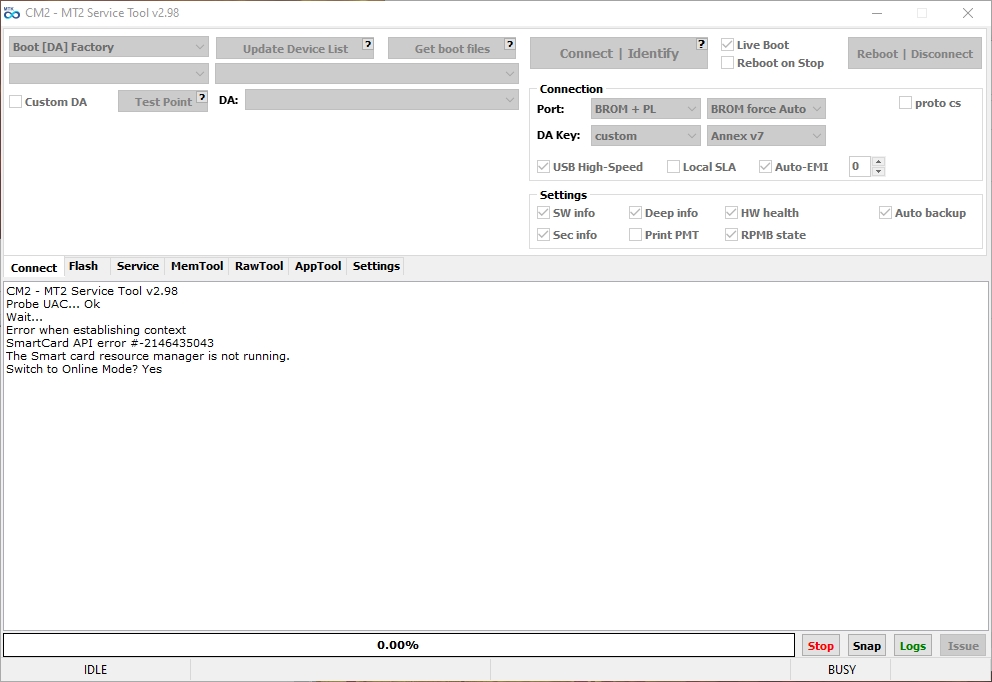Click the 0.00% progress bar
Viewport: 992px width, 682px height.
(398, 645)
